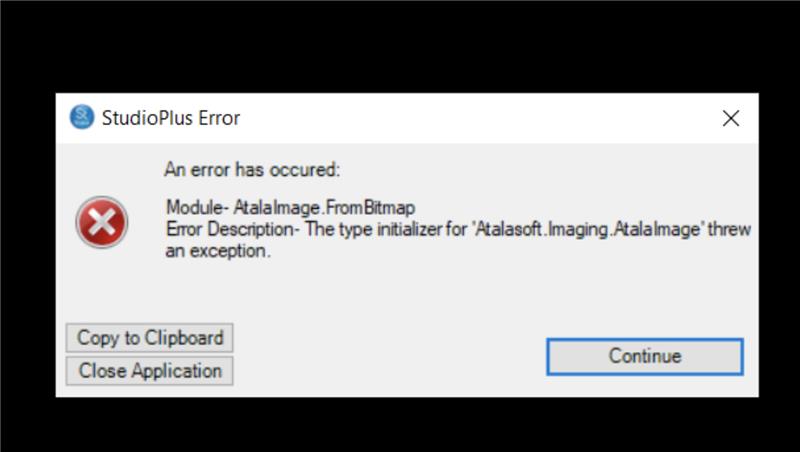The height and width of the screenshot is (452, 800).
Task: Click the black background above the dialog
Action: click(400, 46)
